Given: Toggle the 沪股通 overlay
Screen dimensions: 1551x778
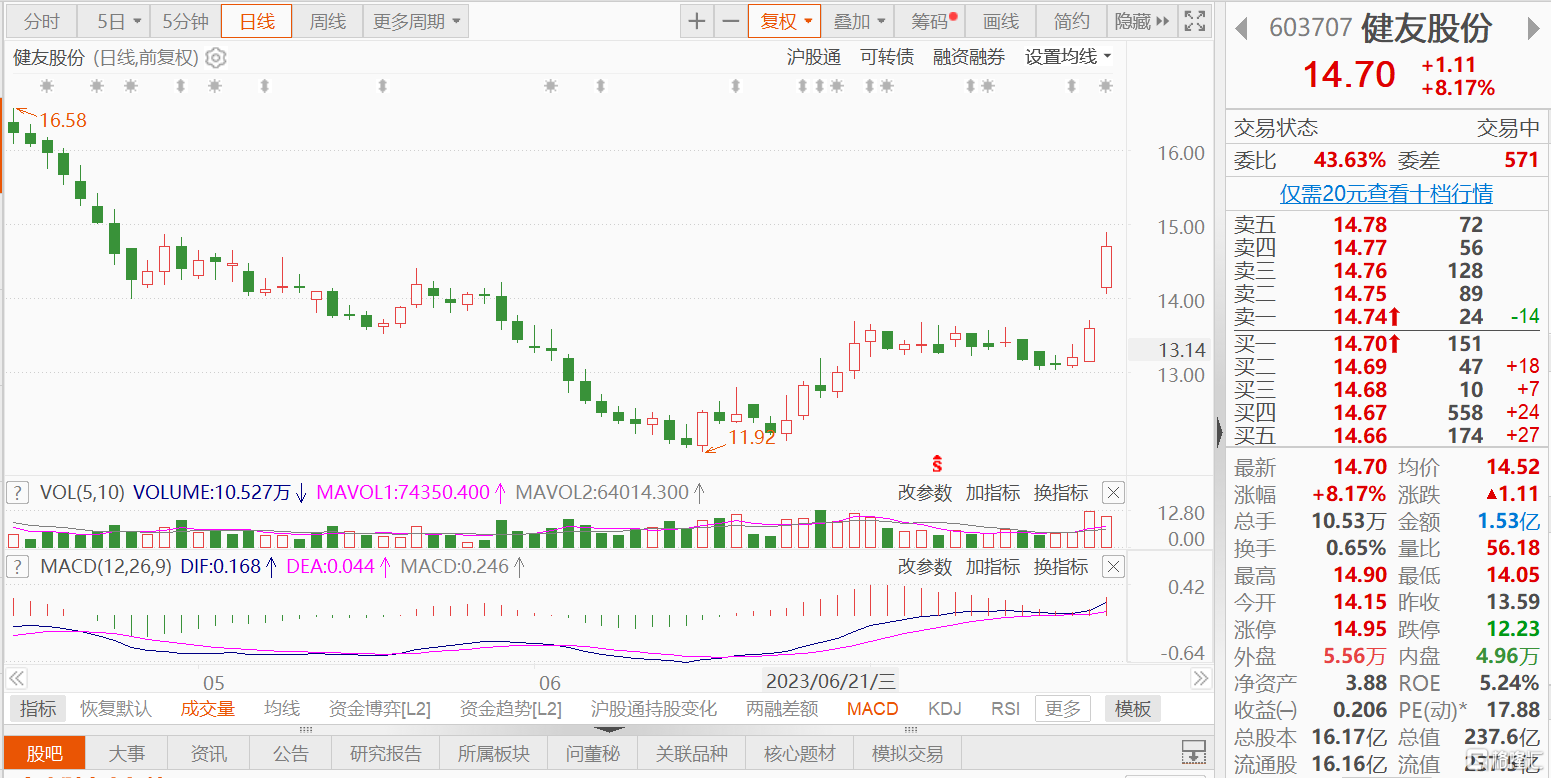Looking at the screenshot, I should 813,57.
